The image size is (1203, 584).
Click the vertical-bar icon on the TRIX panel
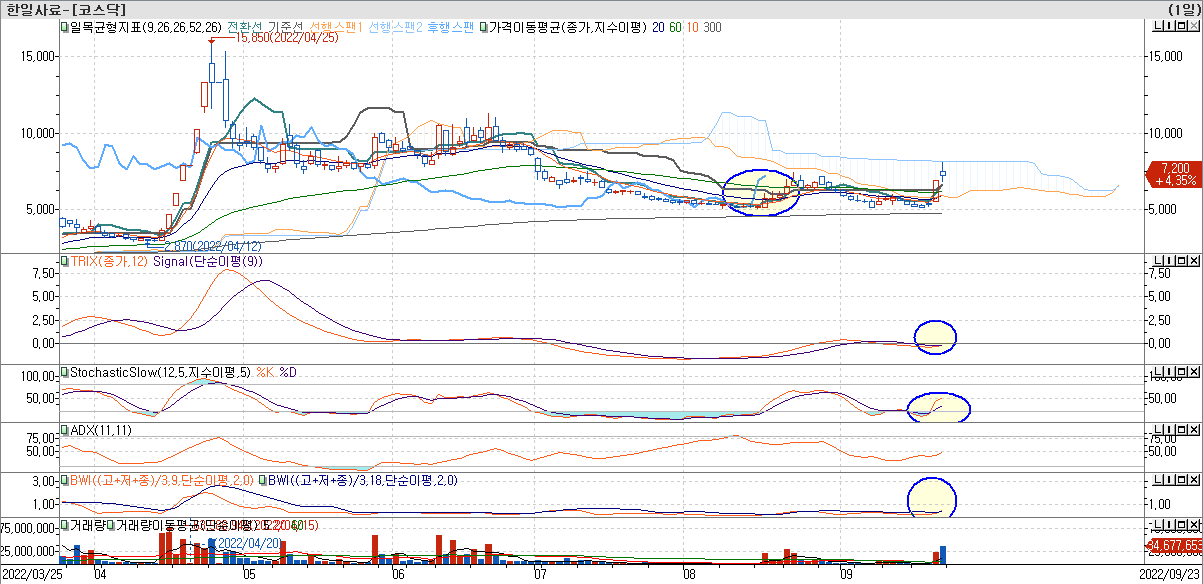1169,262
